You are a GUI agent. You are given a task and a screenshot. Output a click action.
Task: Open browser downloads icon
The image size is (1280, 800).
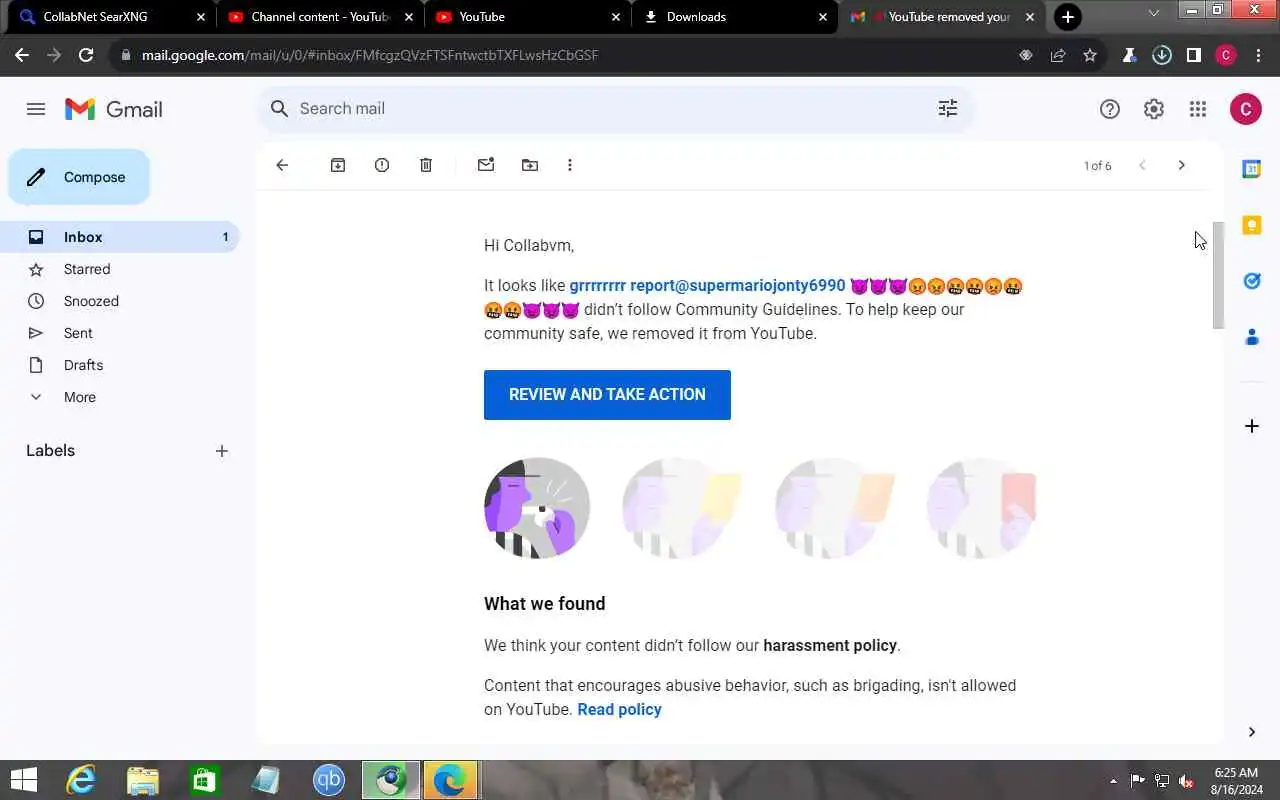tap(1162, 55)
